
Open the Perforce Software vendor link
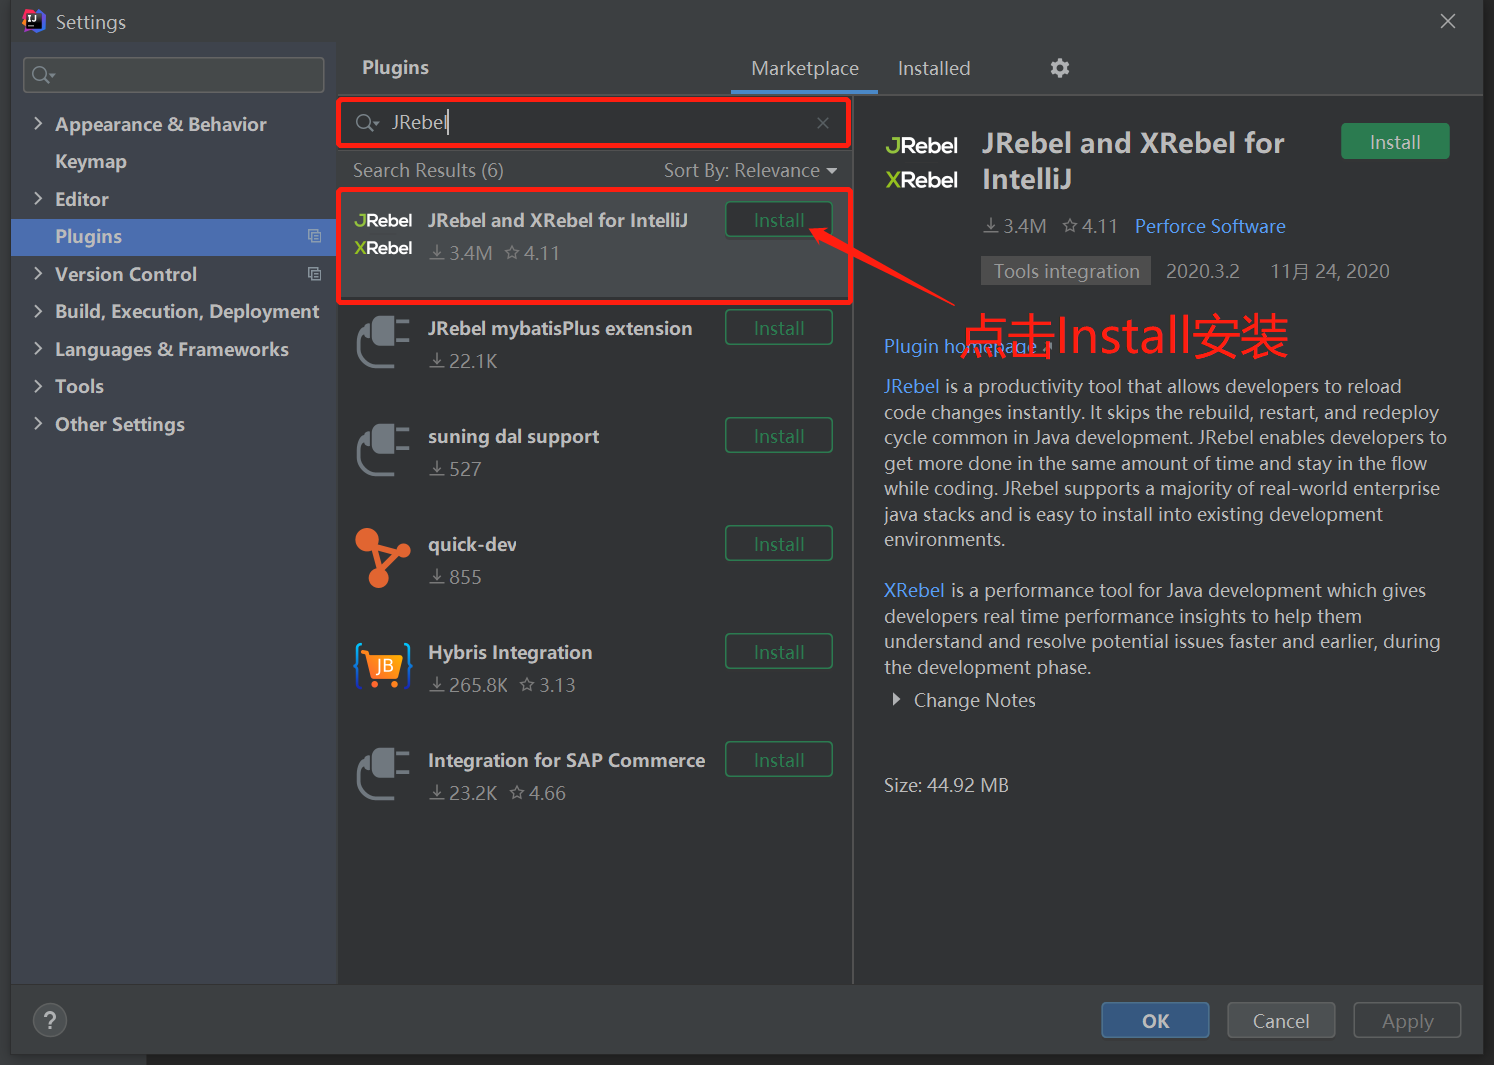1210,226
